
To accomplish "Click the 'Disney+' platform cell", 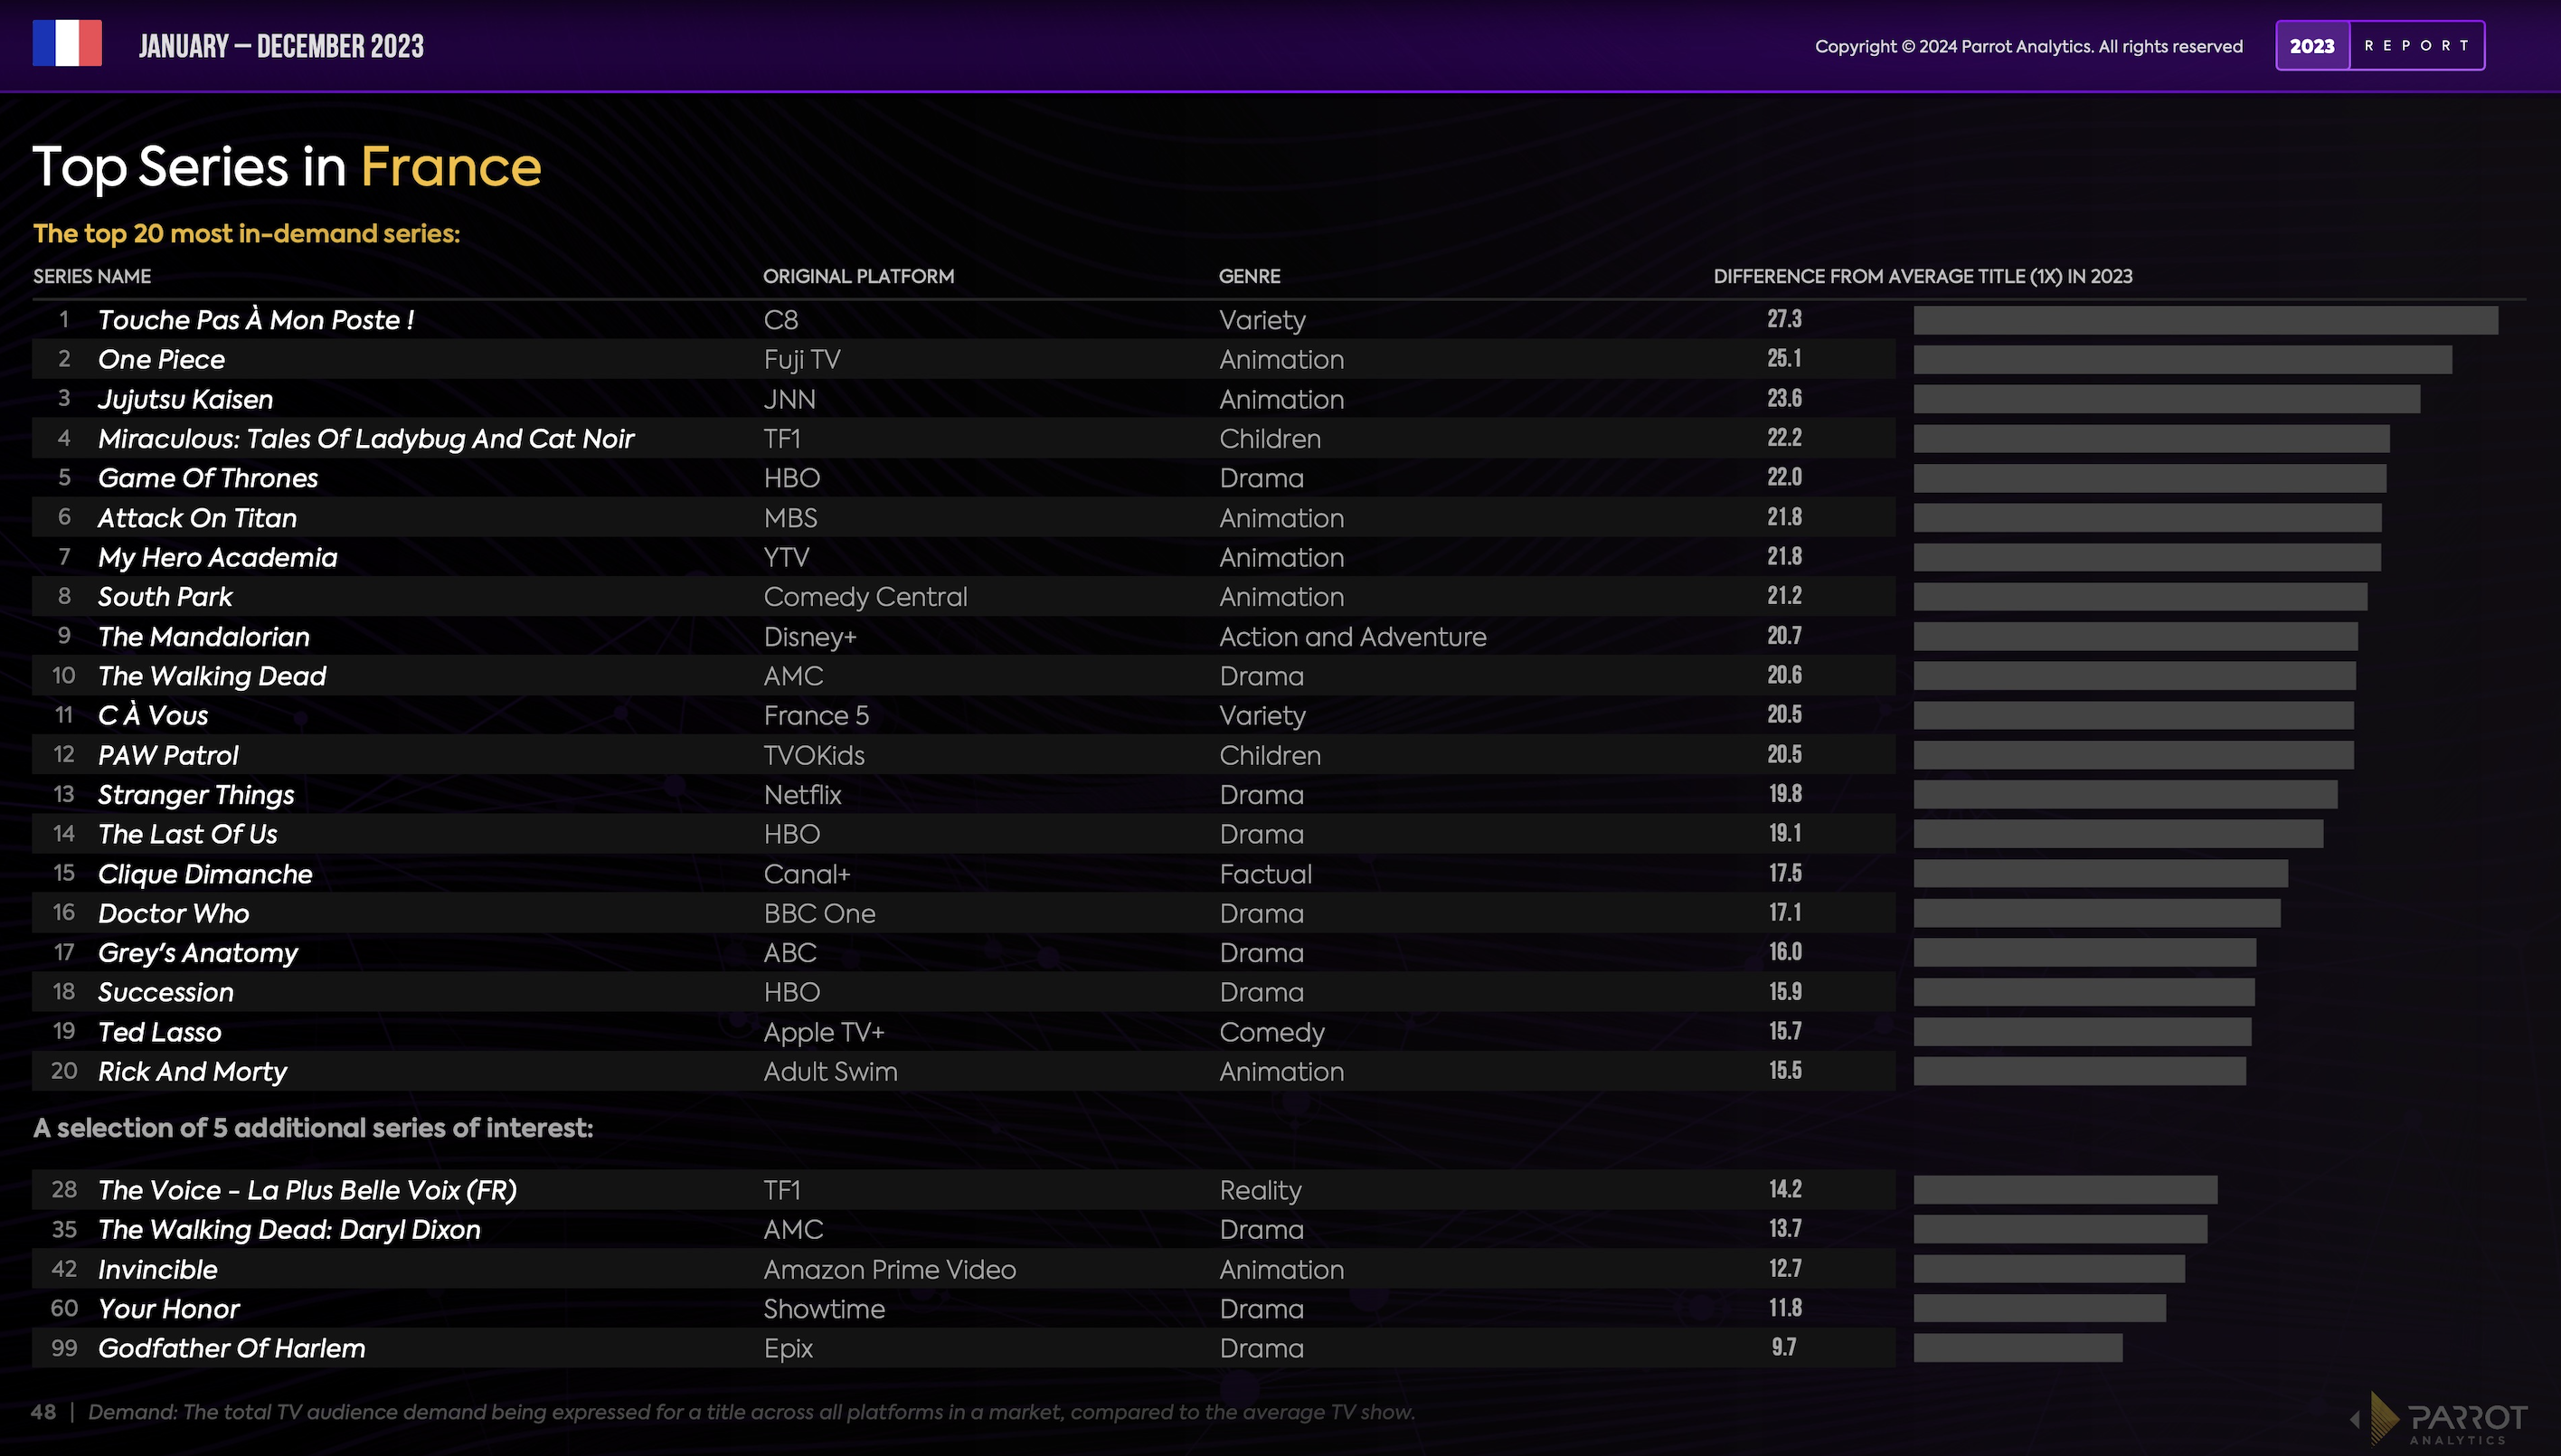I will point(810,636).
